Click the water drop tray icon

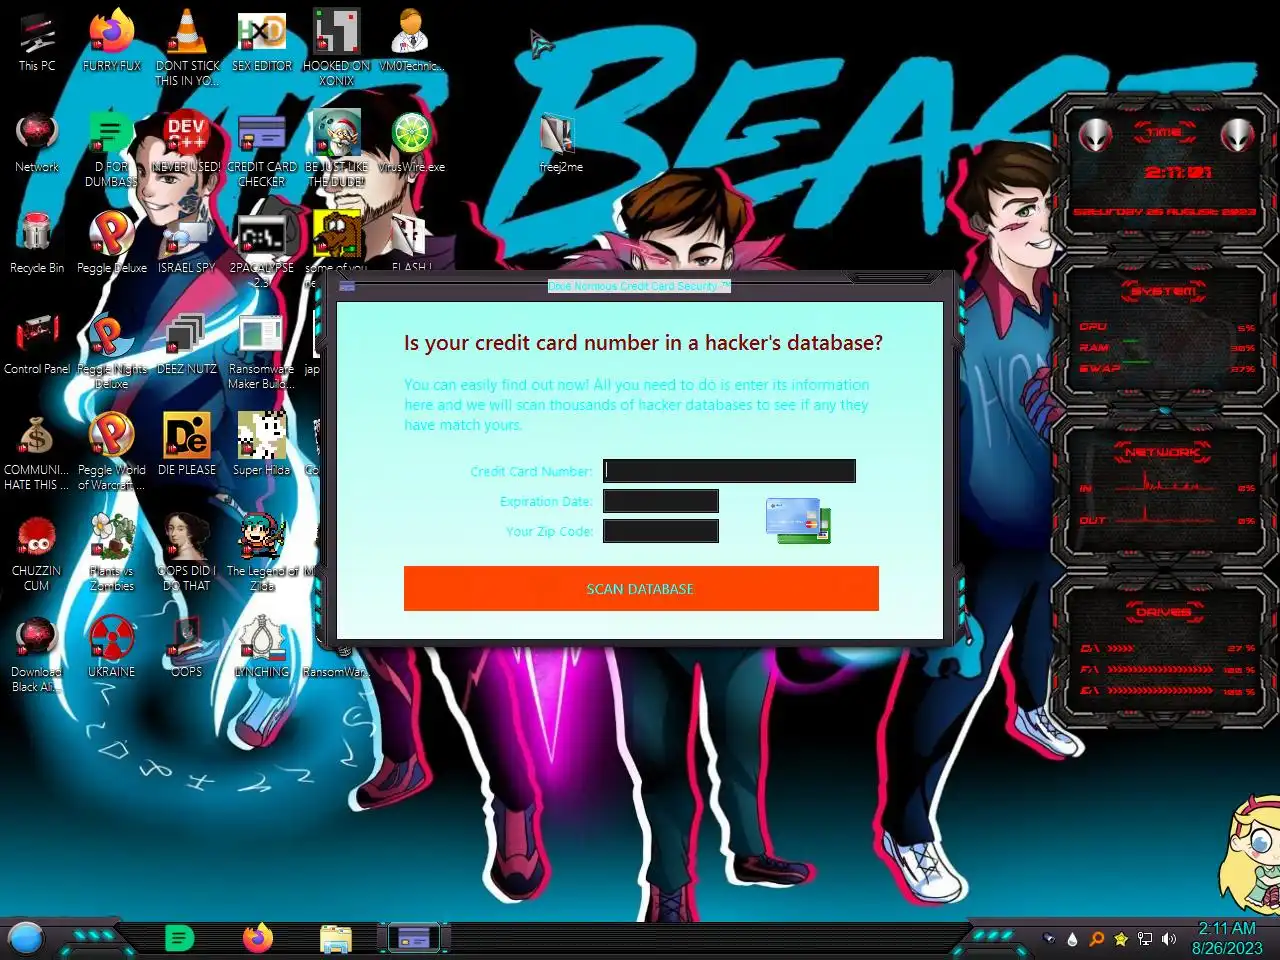(1072, 939)
